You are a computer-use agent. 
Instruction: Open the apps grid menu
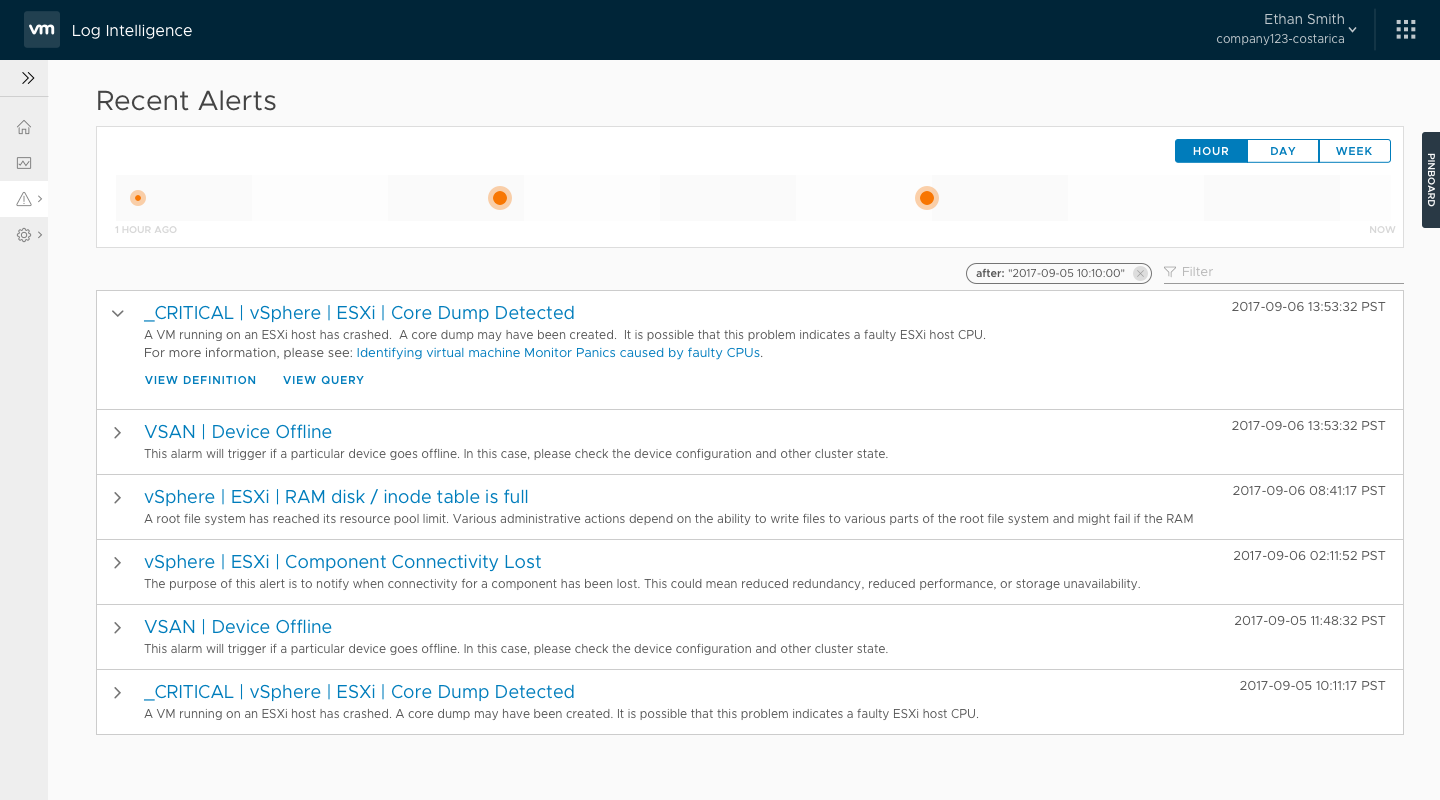[x=1406, y=30]
